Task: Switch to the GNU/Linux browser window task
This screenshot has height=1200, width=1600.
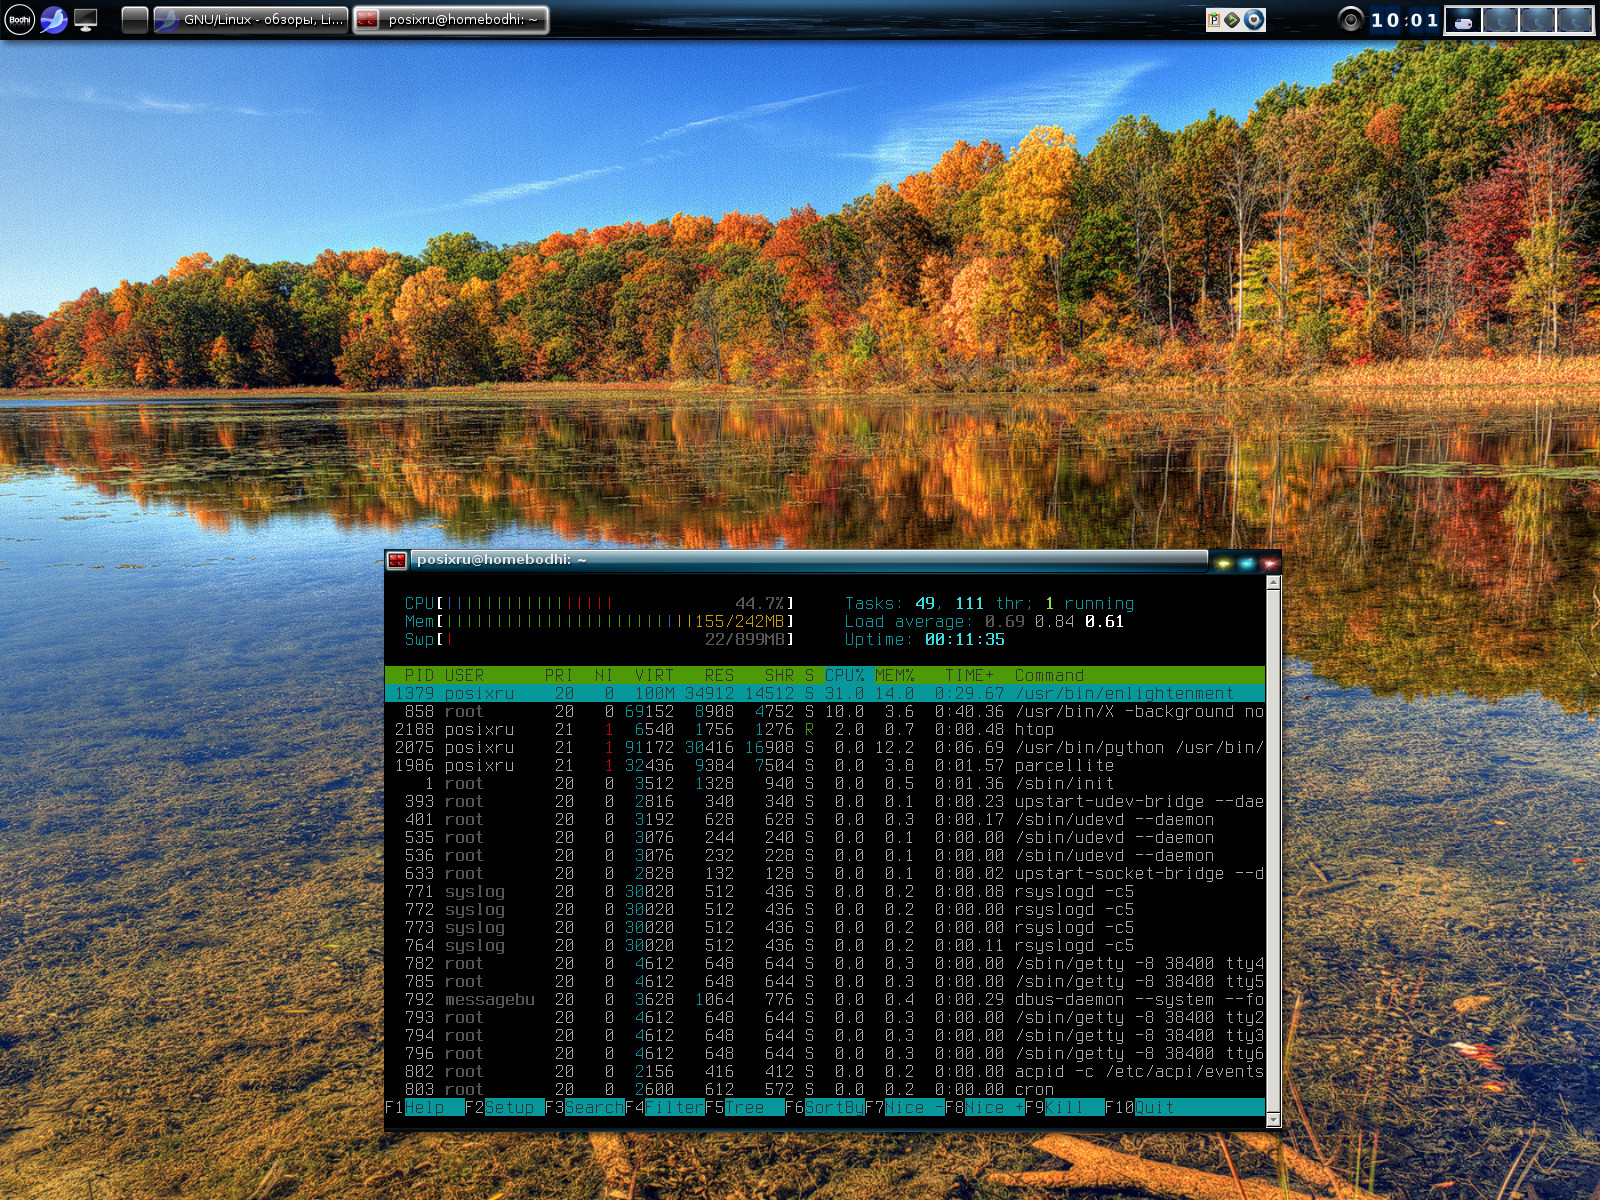Action: coord(250,20)
